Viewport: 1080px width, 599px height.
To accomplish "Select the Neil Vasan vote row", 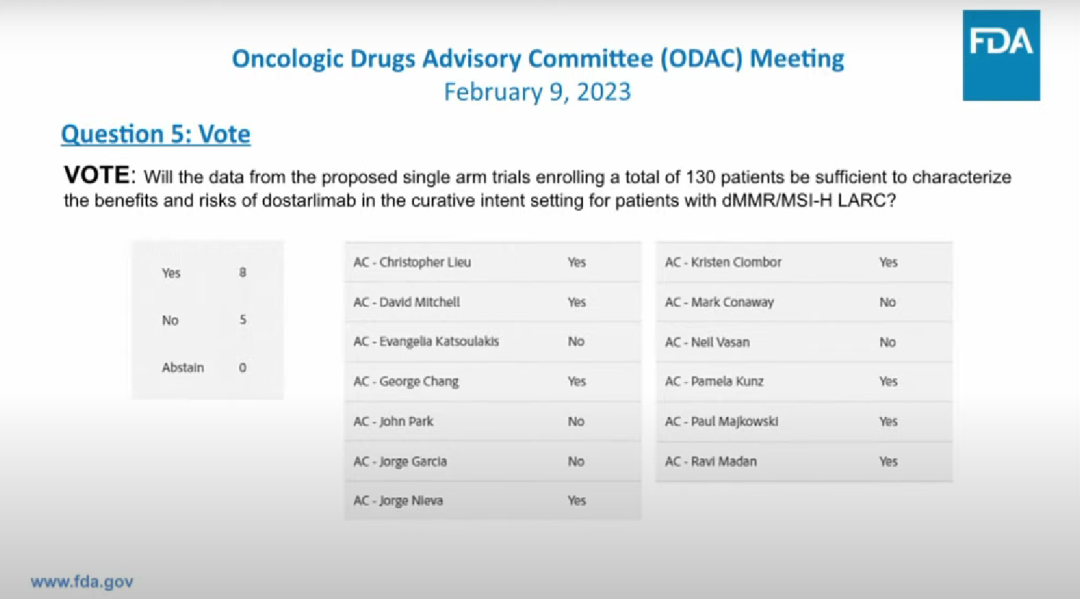I will click(804, 342).
